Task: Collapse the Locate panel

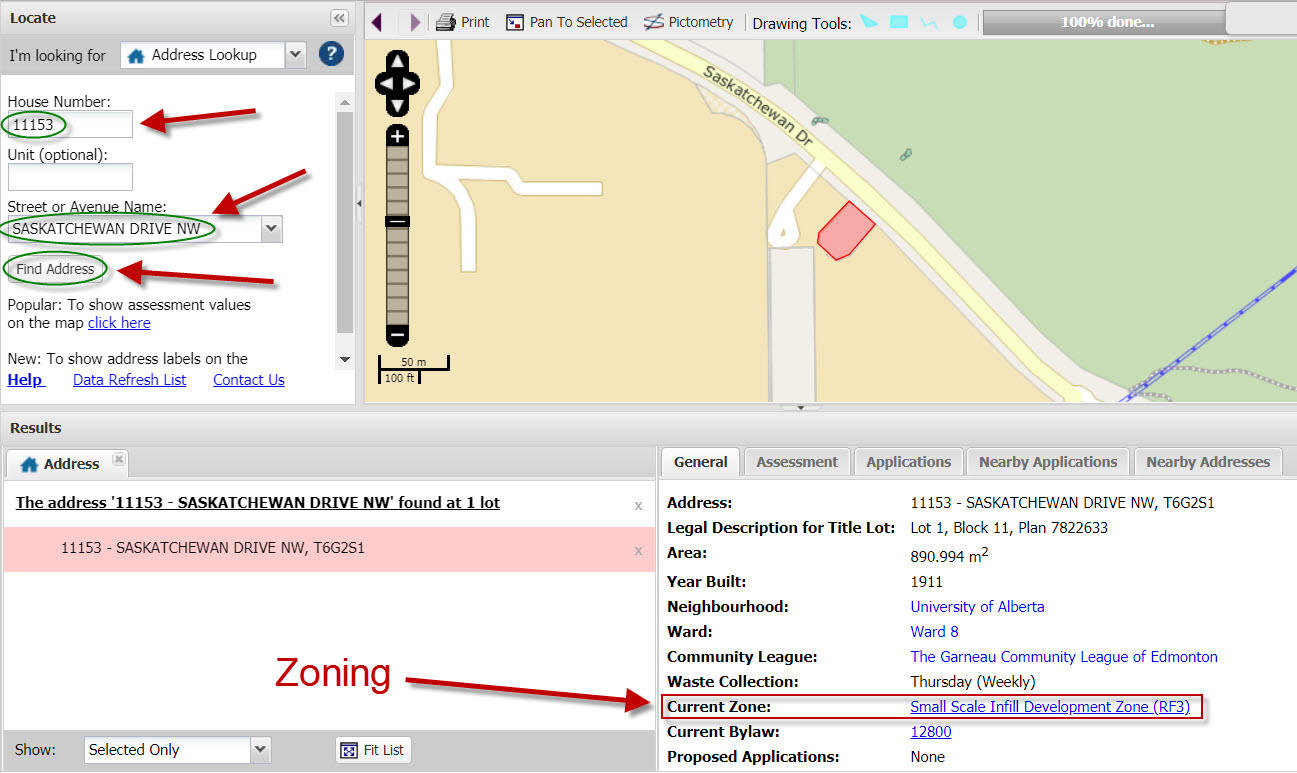Action: [339, 18]
